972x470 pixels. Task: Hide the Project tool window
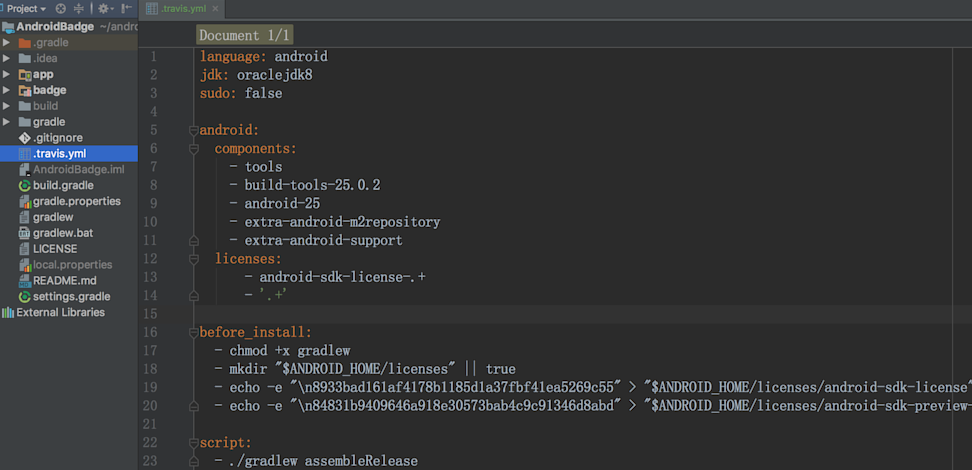click(127, 9)
